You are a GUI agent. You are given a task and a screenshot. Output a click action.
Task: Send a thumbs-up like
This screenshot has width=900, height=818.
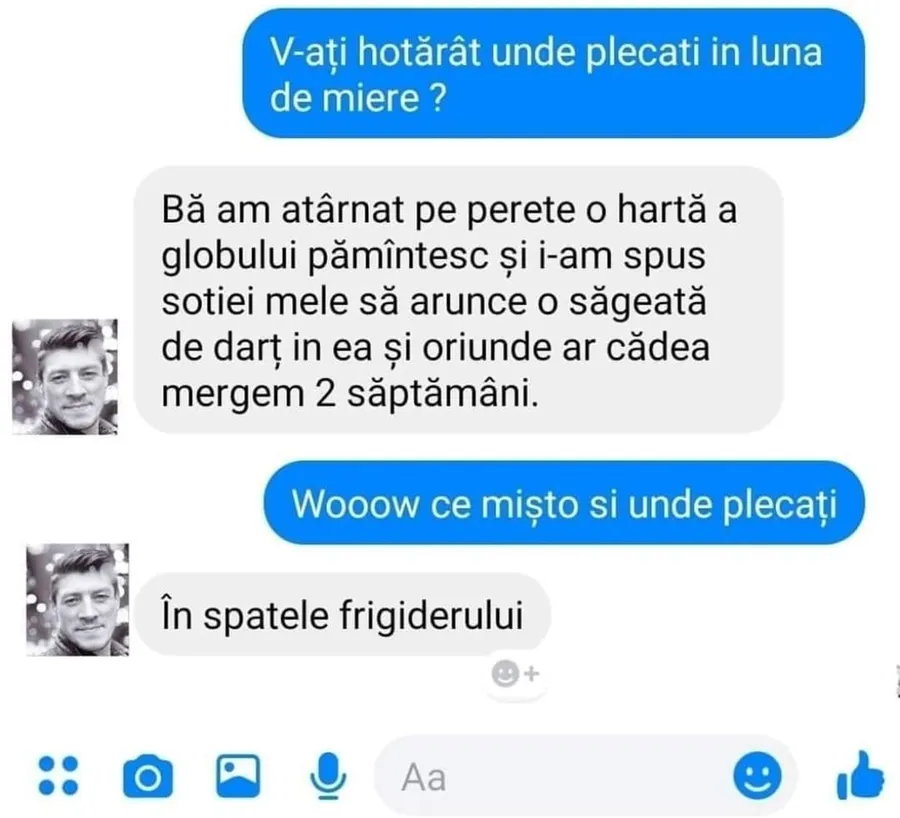(x=860, y=775)
